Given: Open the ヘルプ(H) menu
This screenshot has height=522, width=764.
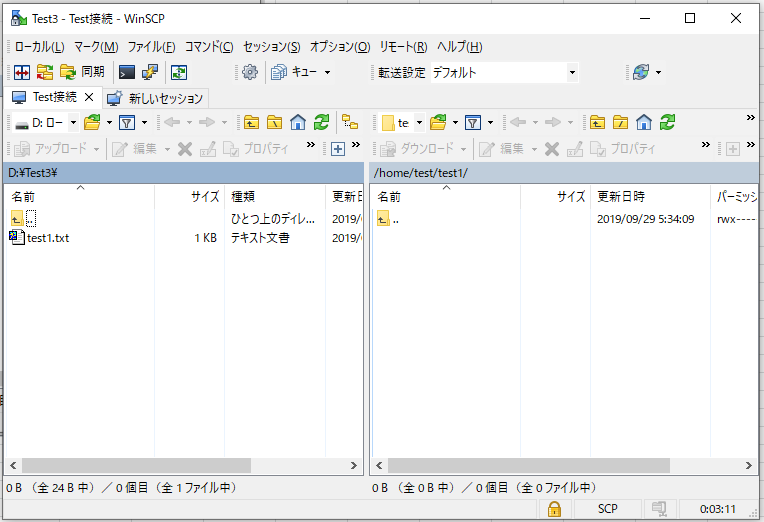Looking at the screenshot, I should [459, 47].
